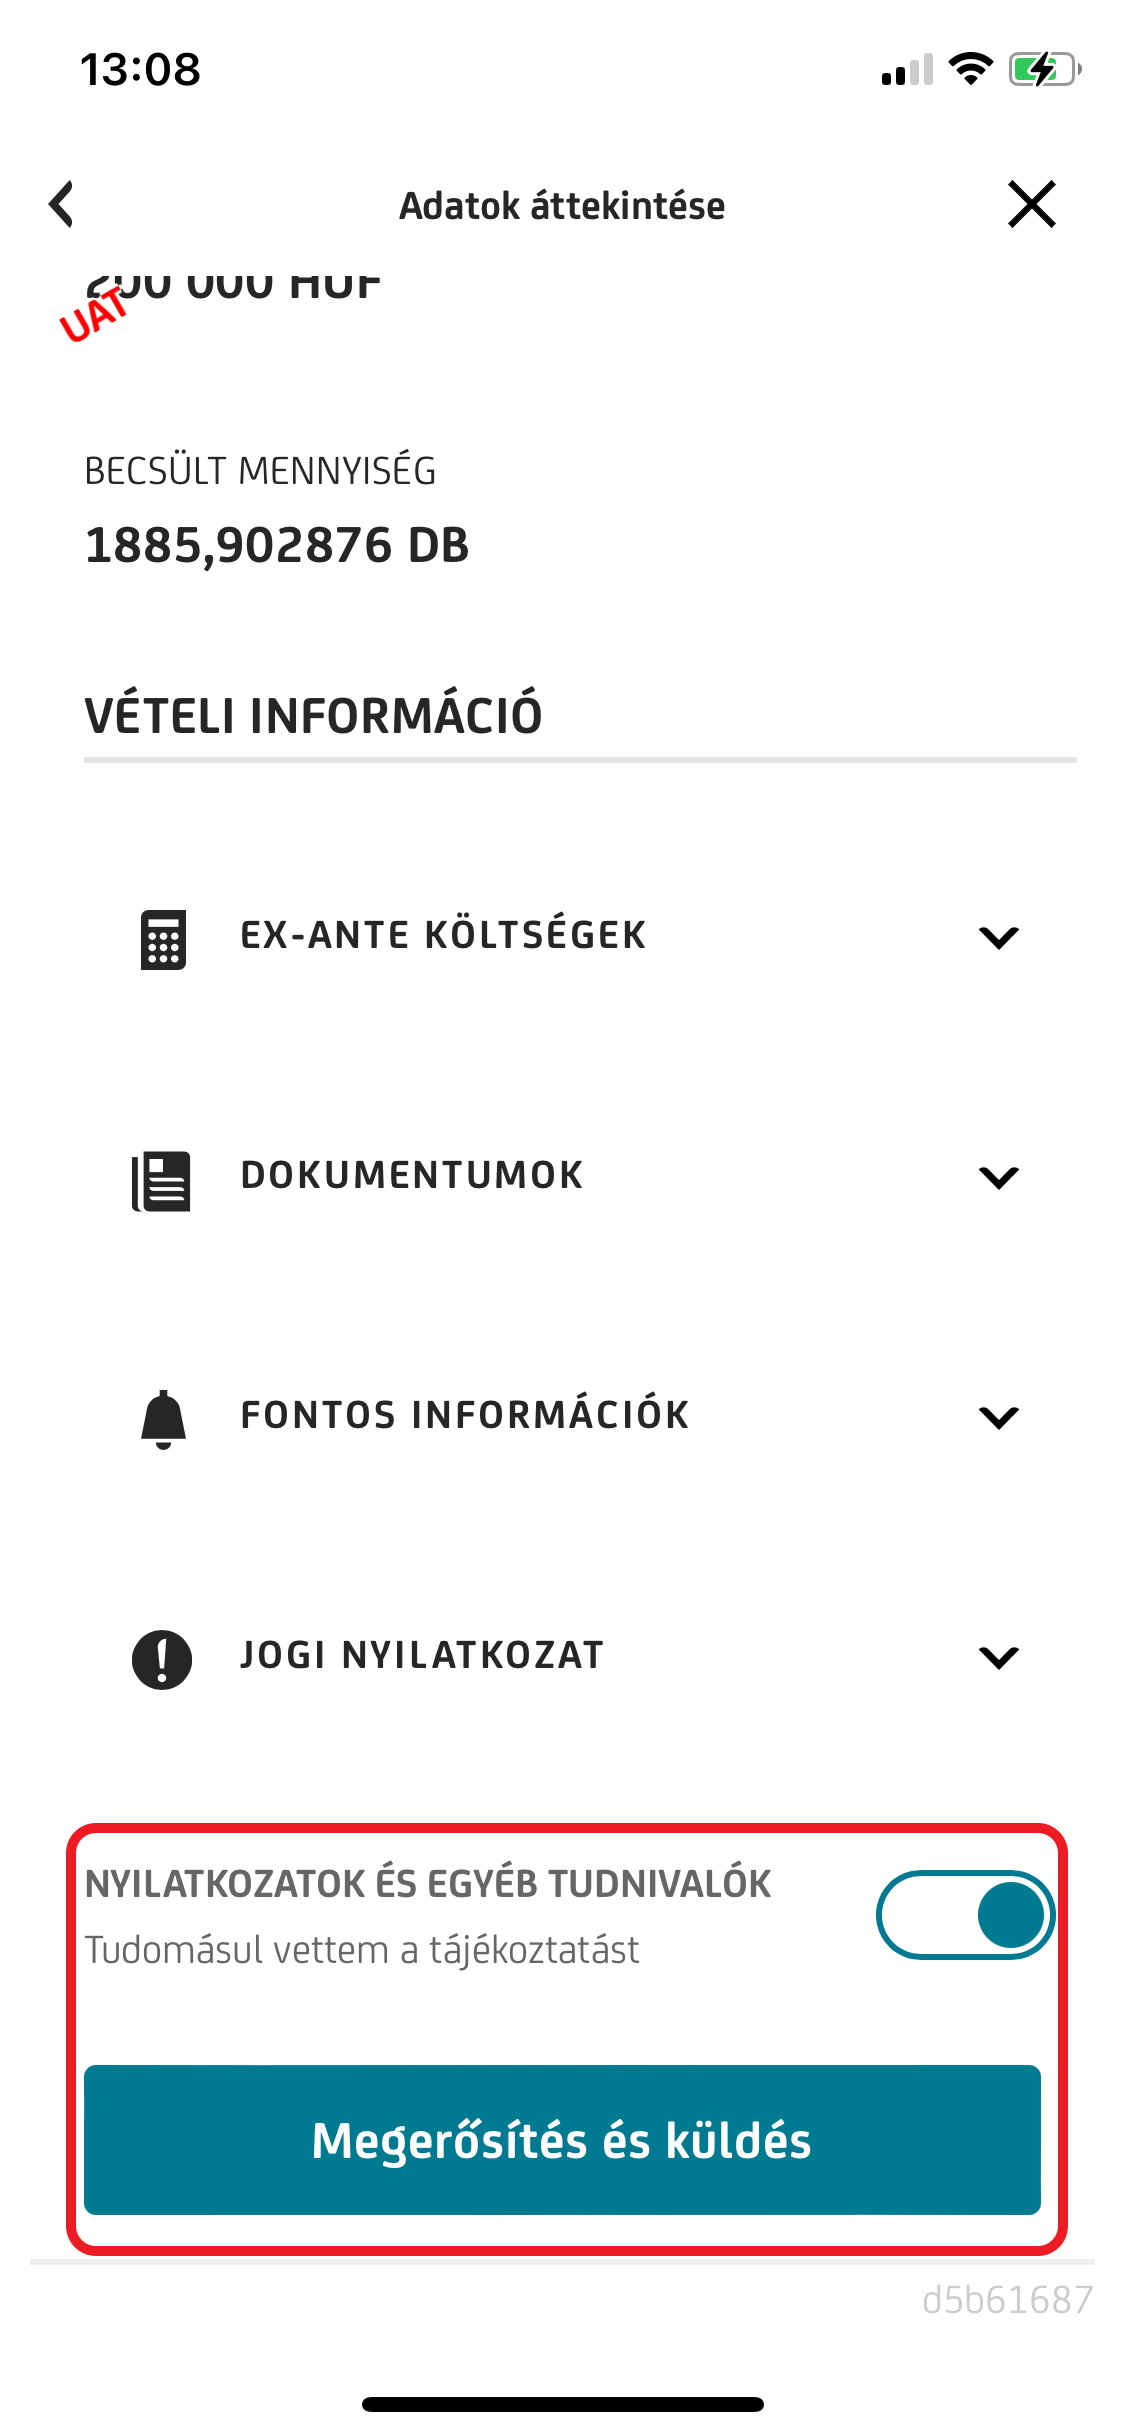Screen dimensions: 1125x2436
Task: Tap the cellular signal bars icon
Action: [907, 70]
